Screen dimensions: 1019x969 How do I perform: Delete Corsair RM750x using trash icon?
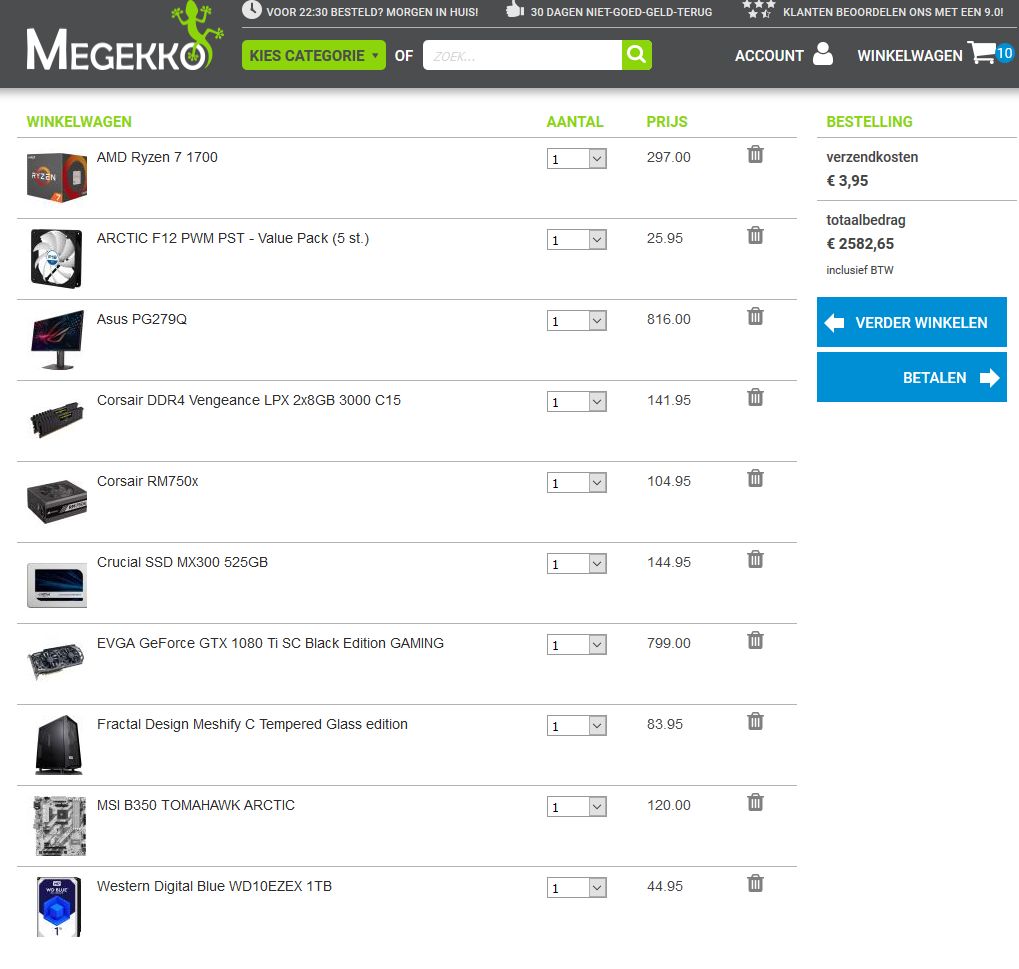[x=755, y=478]
